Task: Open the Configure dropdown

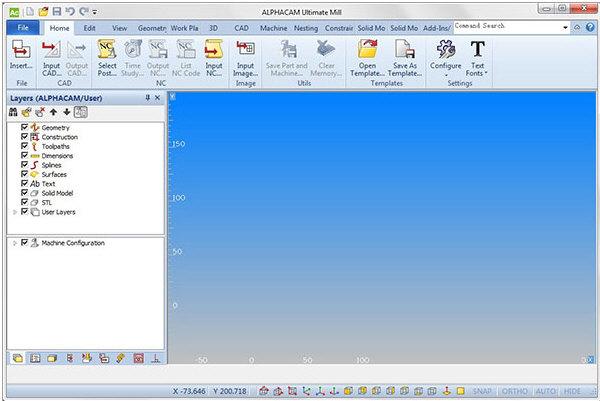Action: click(x=445, y=60)
